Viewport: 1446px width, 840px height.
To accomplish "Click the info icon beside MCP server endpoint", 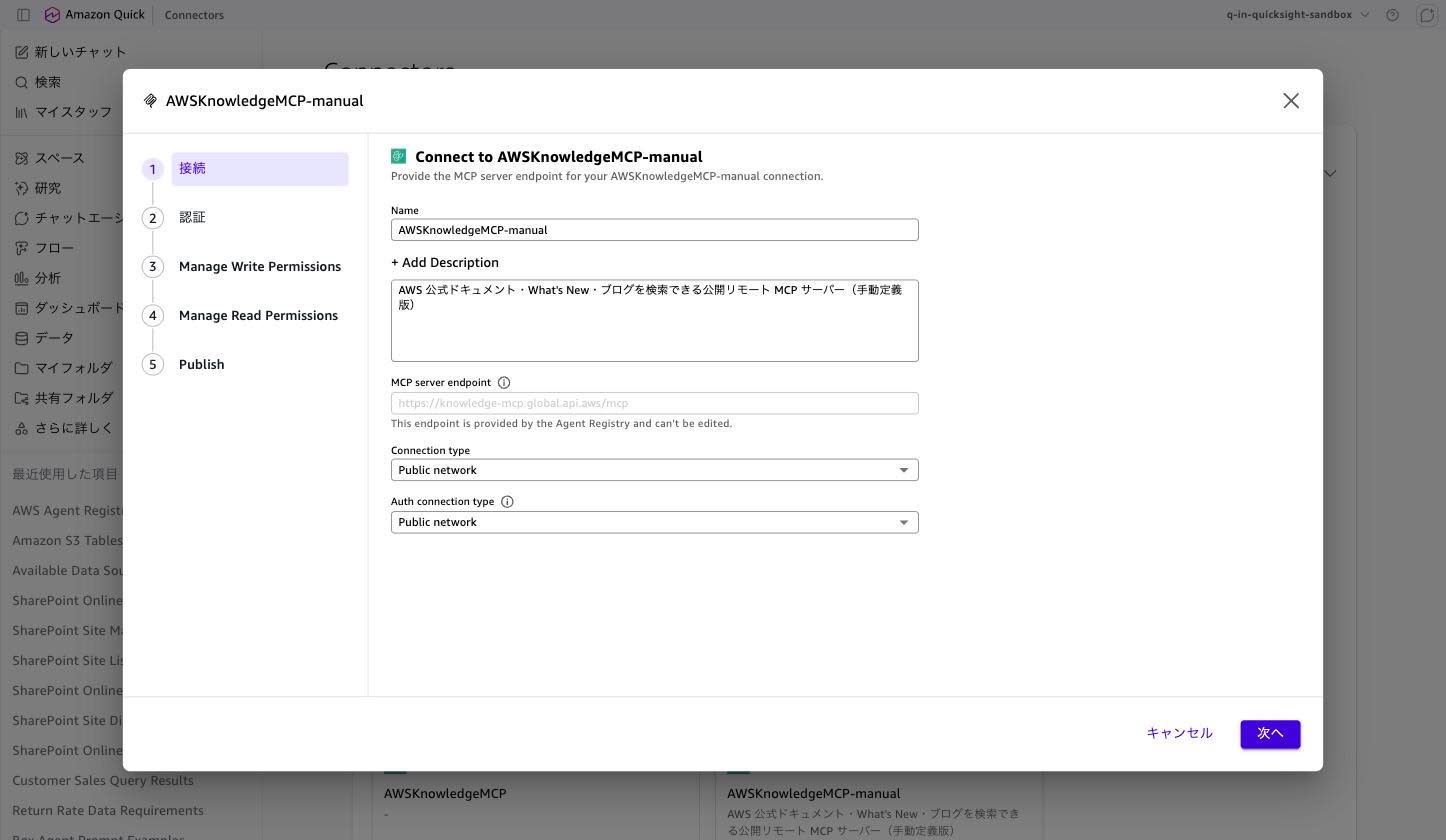I will pos(504,383).
